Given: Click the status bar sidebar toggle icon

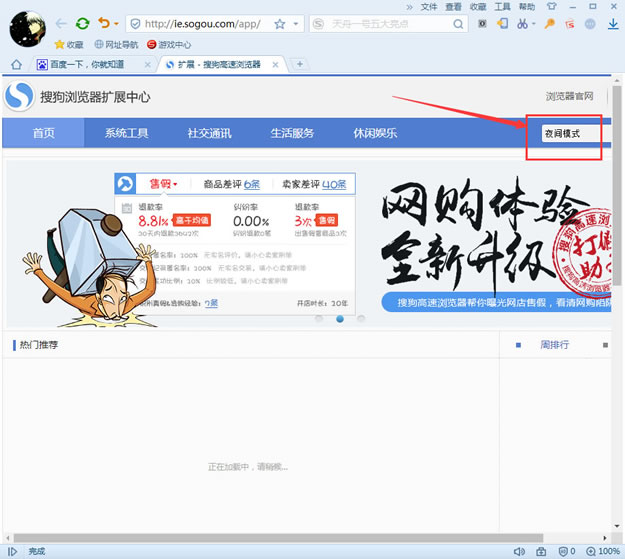Looking at the screenshot, I should tap(13, 551).
